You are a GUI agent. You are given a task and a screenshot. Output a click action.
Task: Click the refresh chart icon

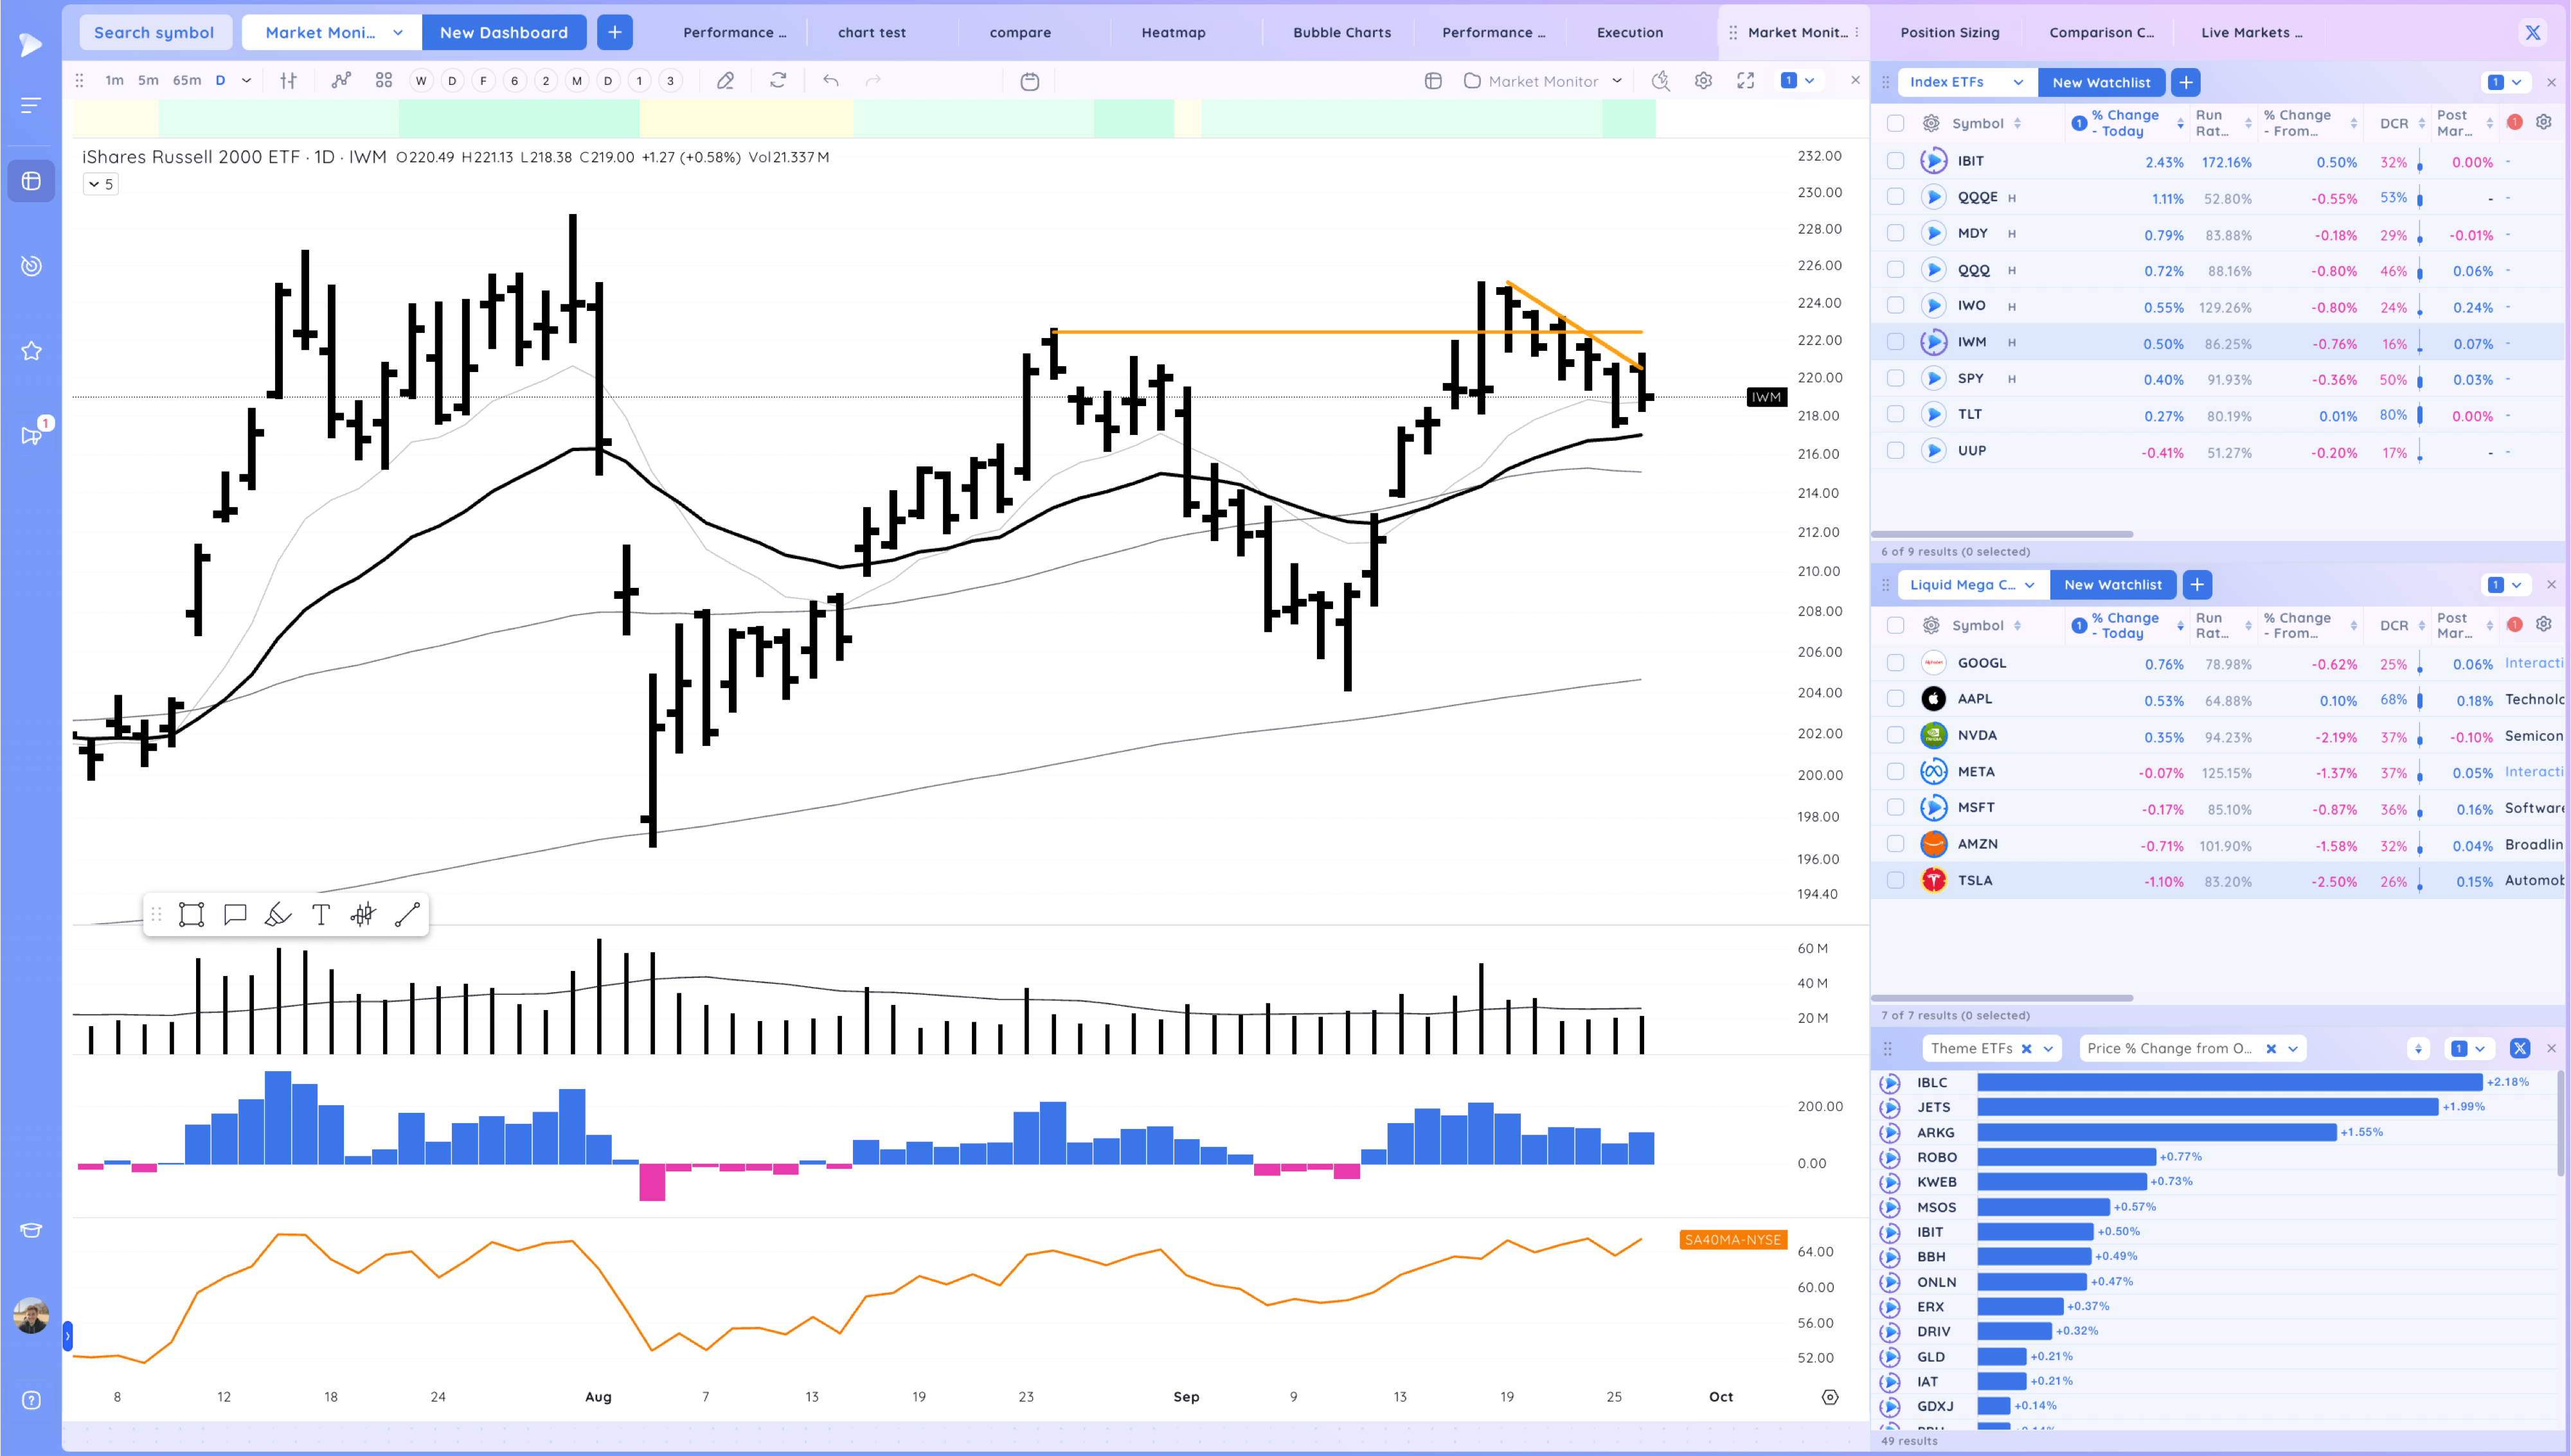778,81
